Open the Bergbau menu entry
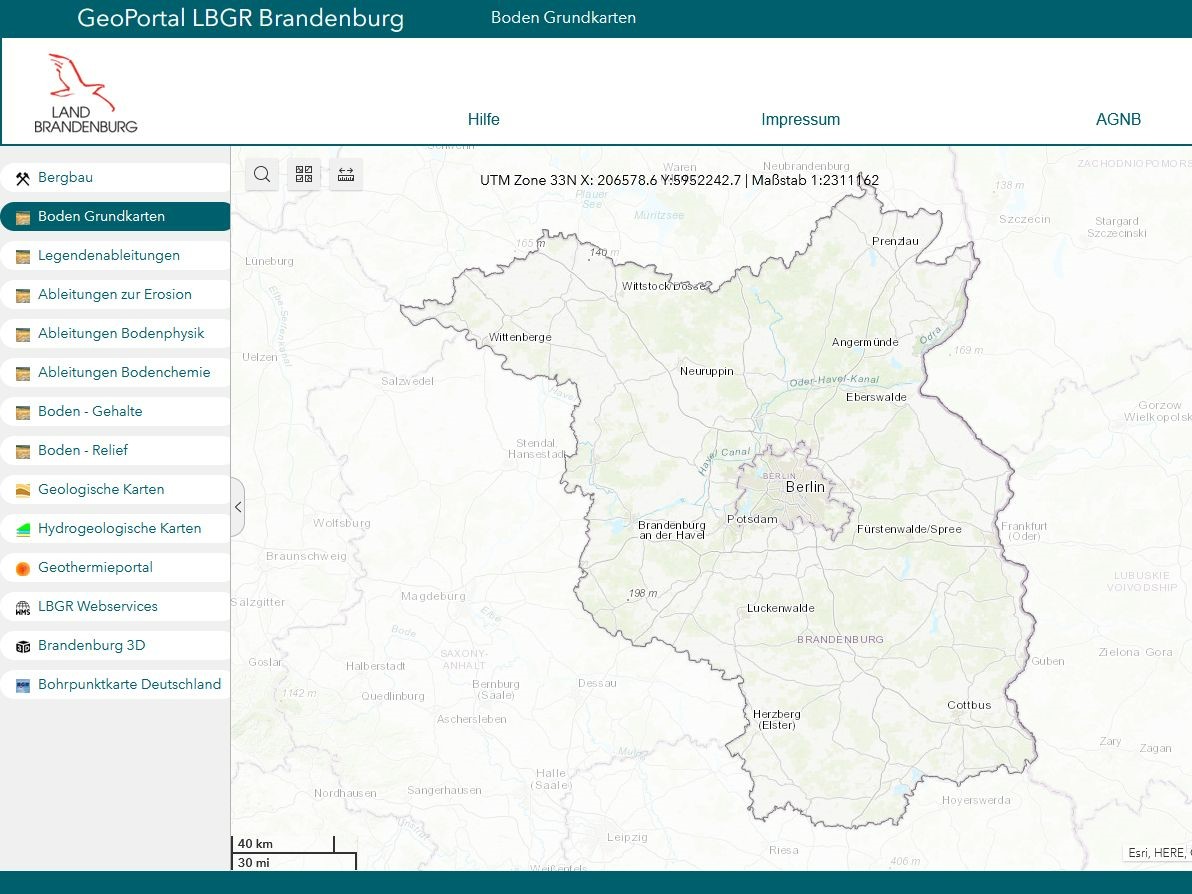This screenshot has height=894, width=1192. pos(115,177)
